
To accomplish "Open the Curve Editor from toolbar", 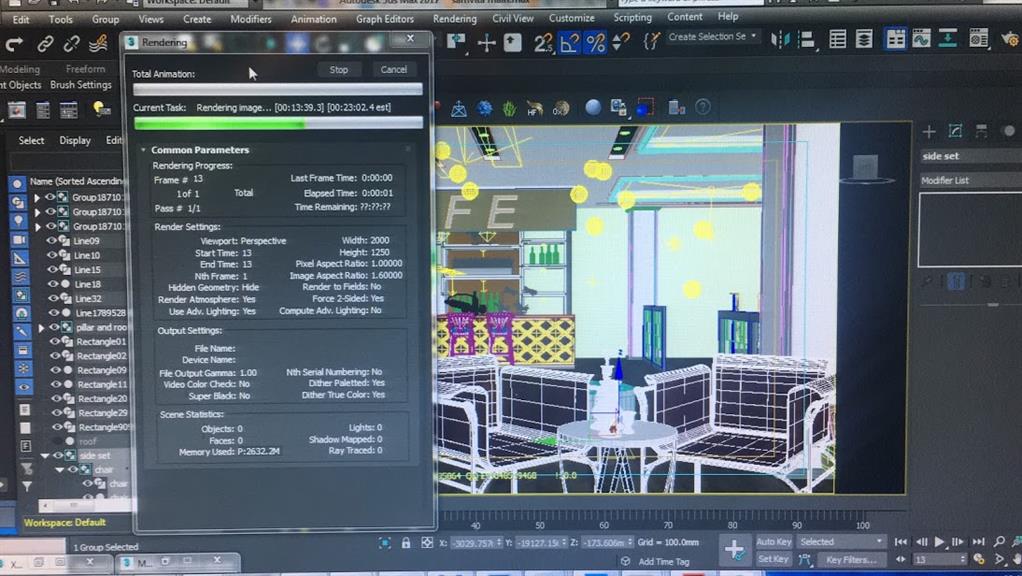I will click(921, 39).
